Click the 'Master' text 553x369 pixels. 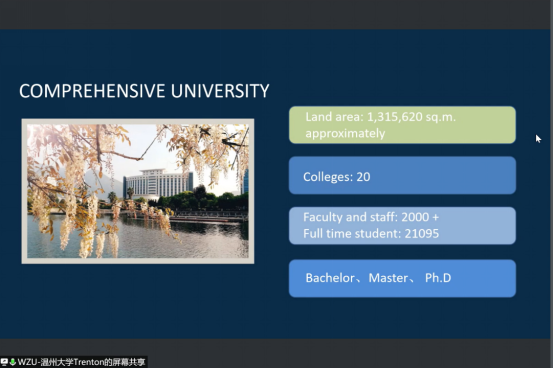(x=388, y=278)
